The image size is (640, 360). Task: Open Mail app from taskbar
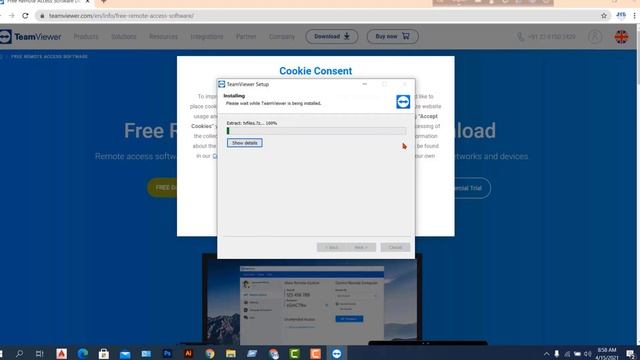click(125, 353)
